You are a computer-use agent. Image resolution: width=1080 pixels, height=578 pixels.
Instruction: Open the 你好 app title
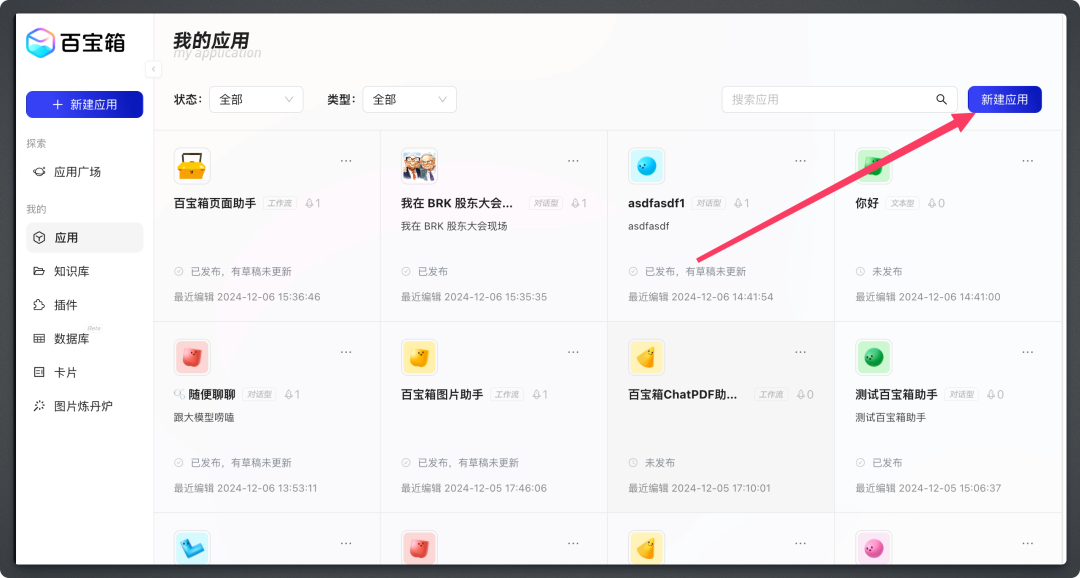point(867,203)
